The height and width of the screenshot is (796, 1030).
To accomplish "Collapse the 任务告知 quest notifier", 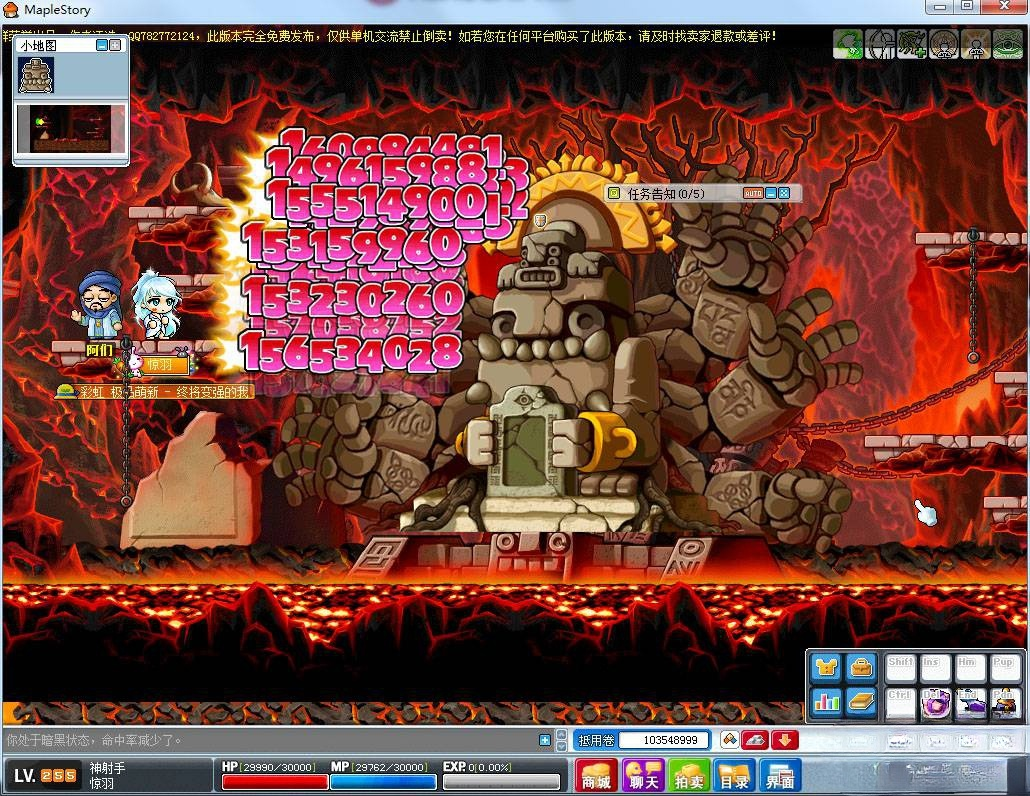I will point(771,193).
